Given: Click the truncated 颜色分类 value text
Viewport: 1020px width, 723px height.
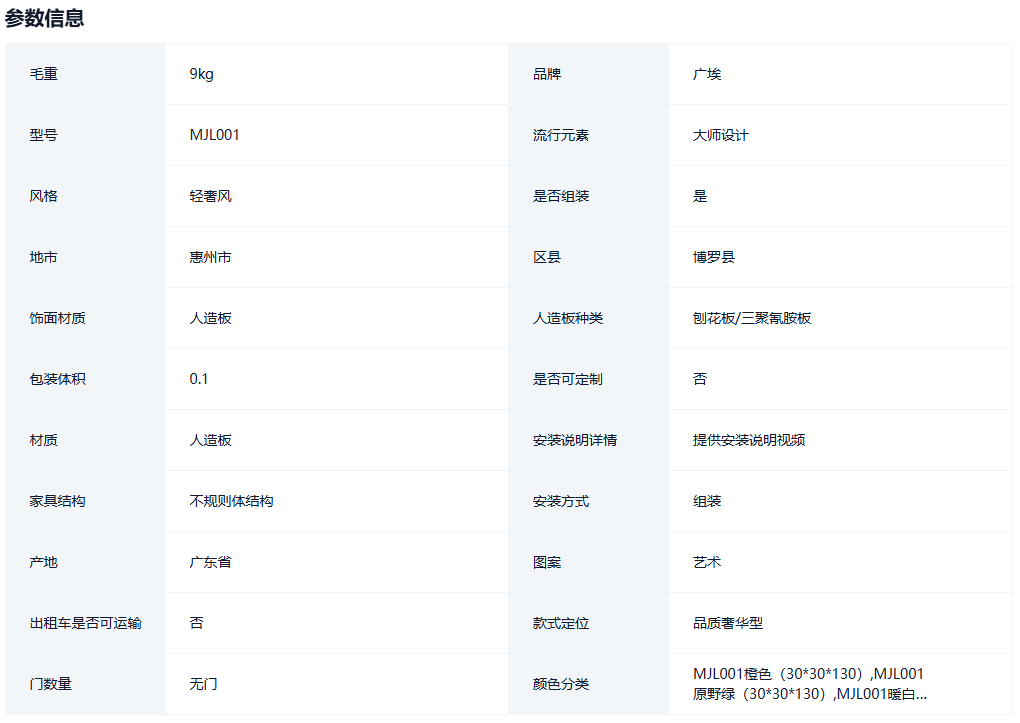Looking at the screenshot, I should coord(809,684).
